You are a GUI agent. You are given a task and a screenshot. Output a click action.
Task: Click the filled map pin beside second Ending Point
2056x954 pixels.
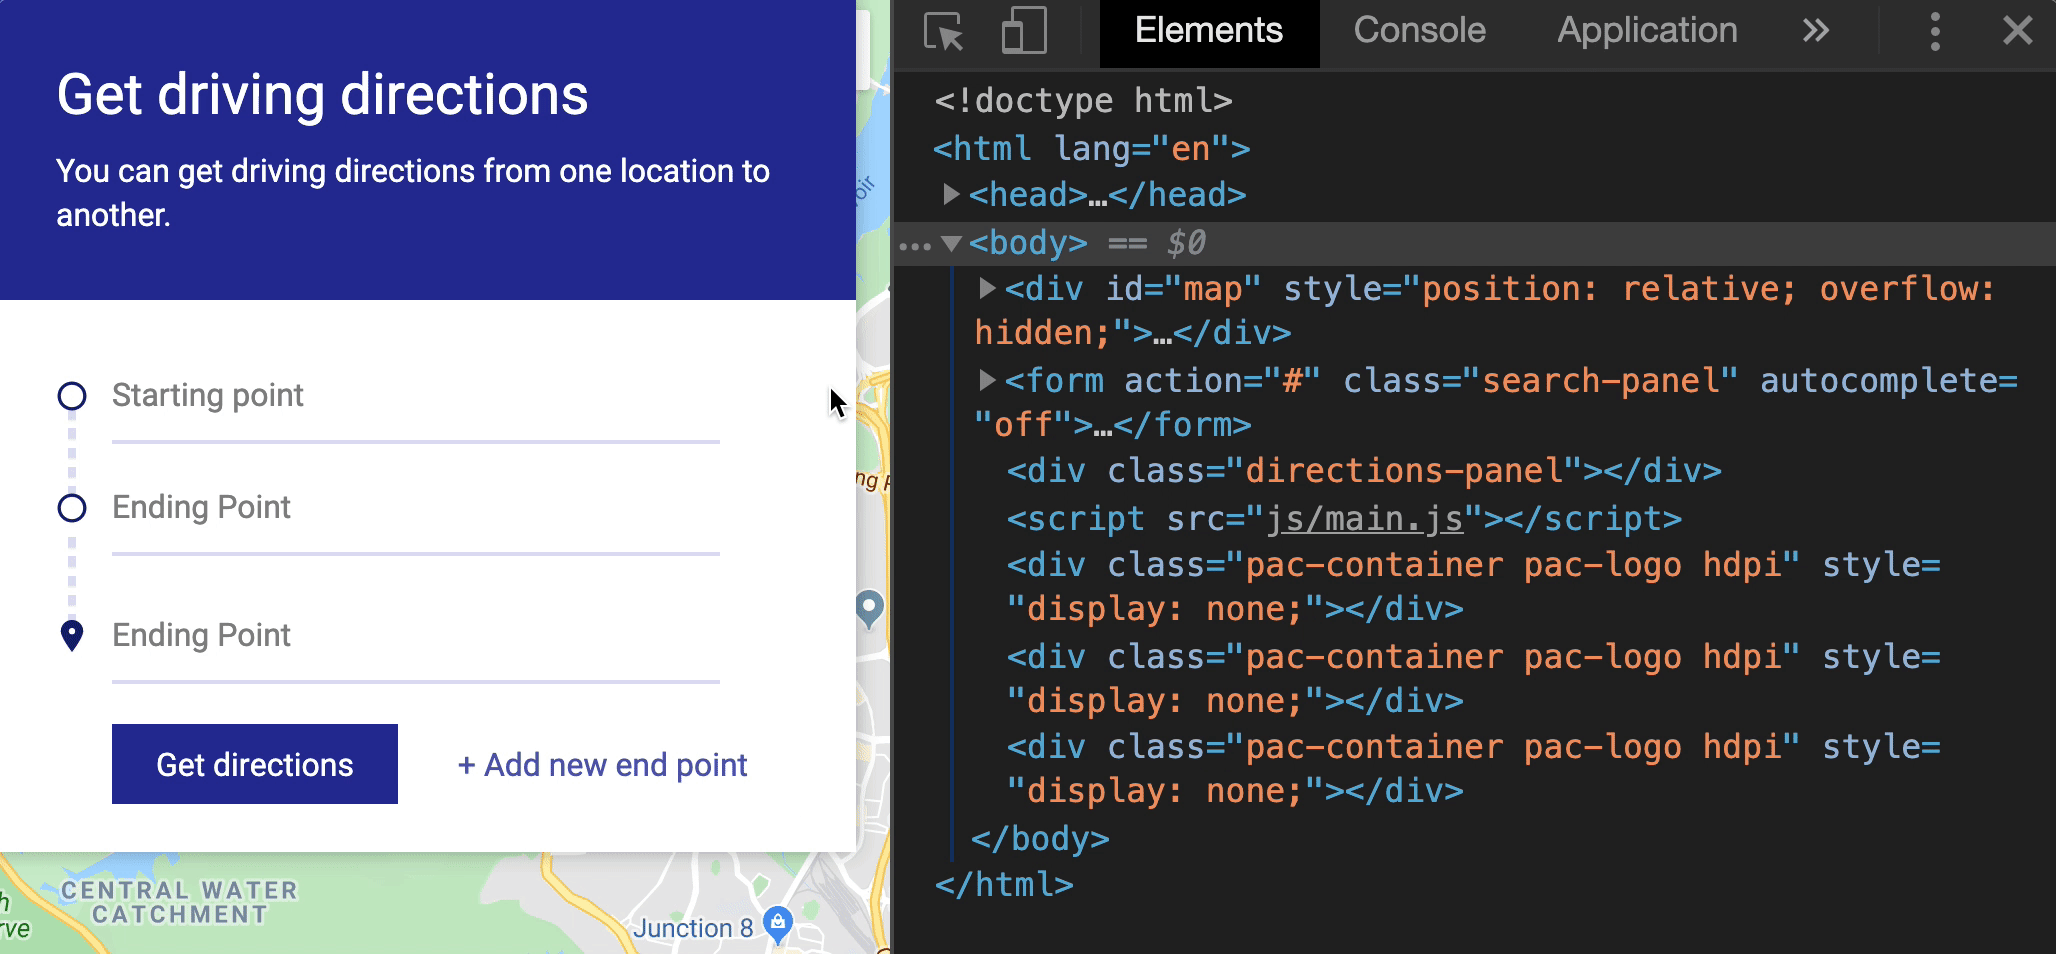tap(71, 634)
